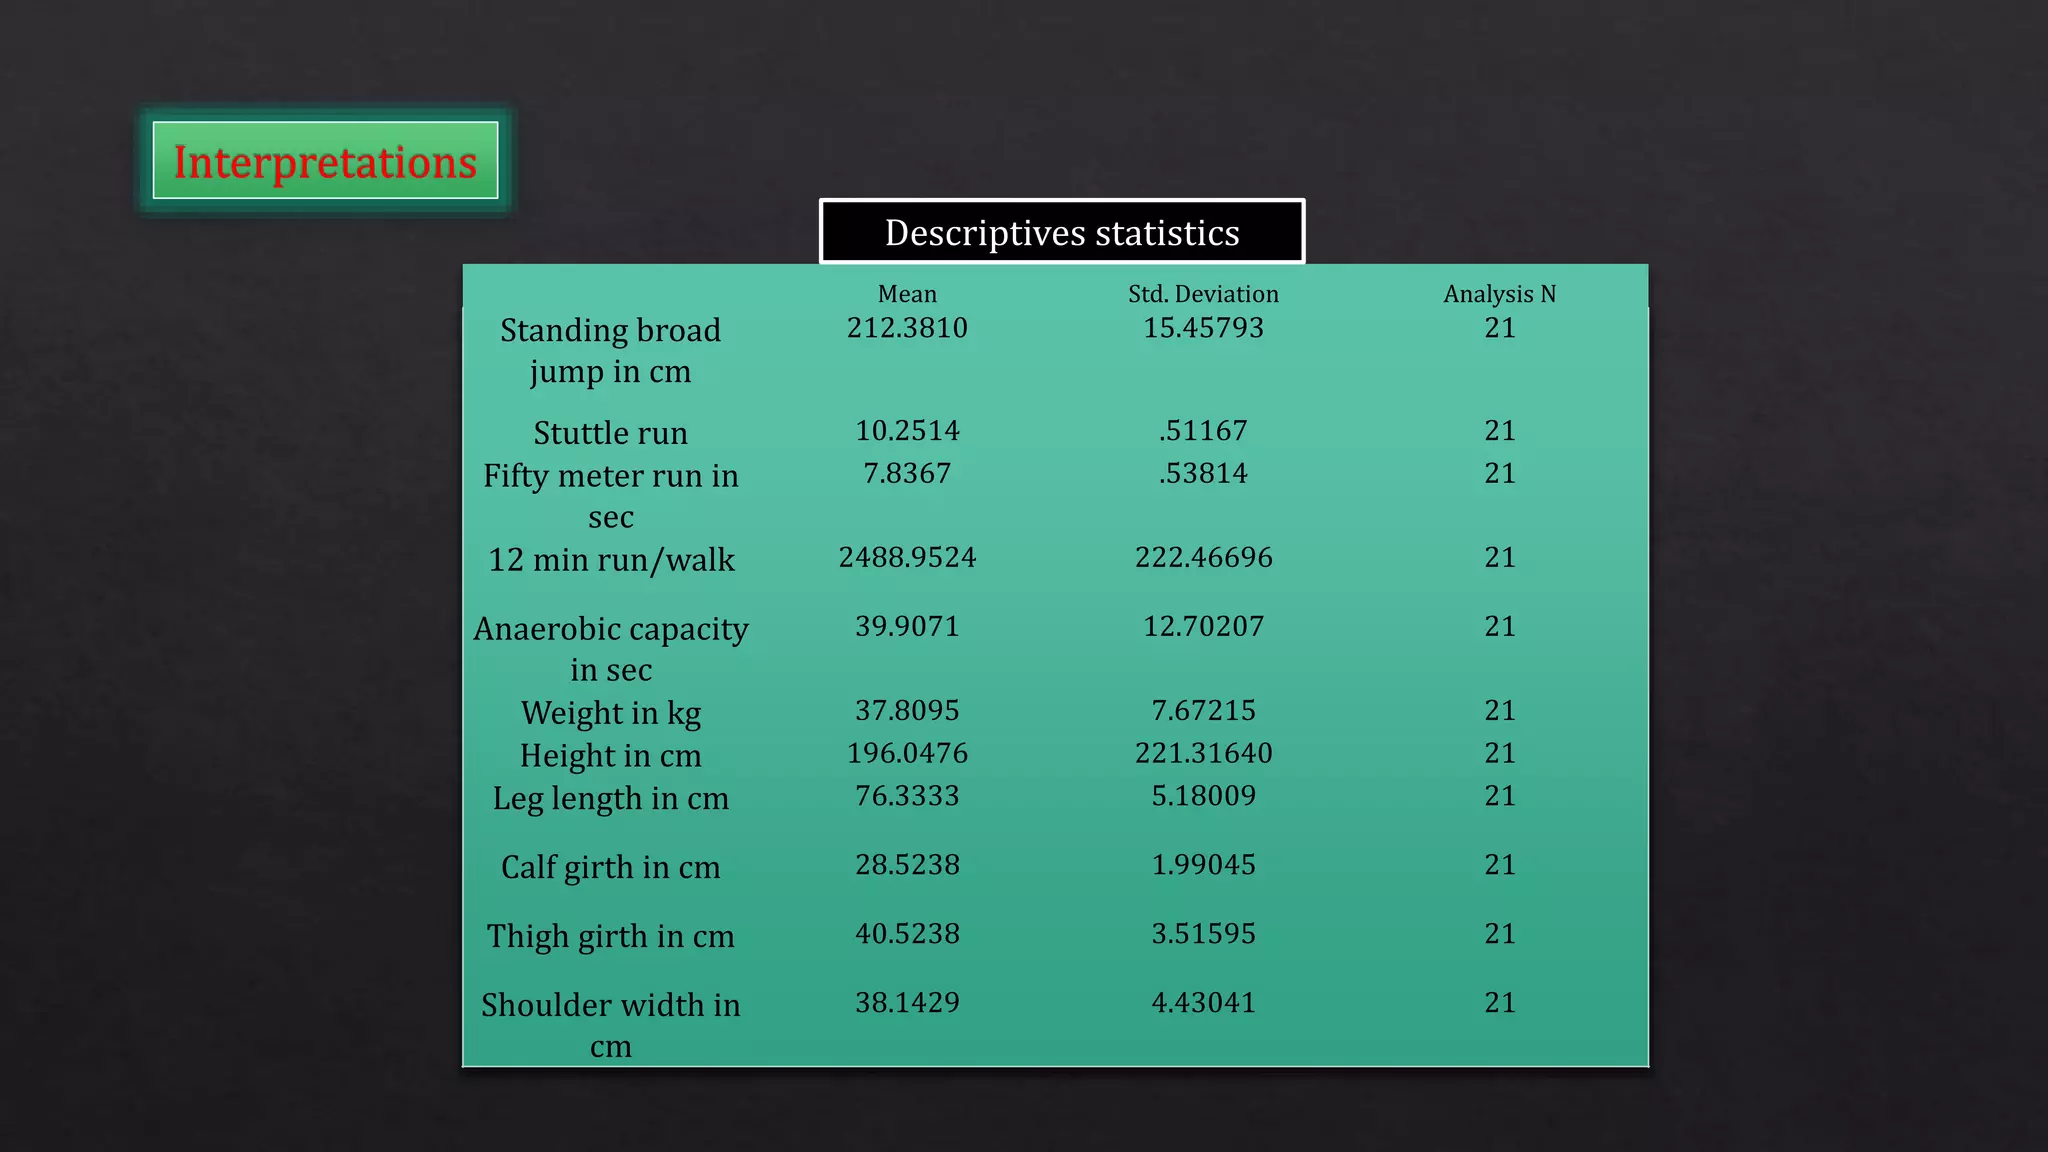Click mean value 38.1429

coord(907,1003)
